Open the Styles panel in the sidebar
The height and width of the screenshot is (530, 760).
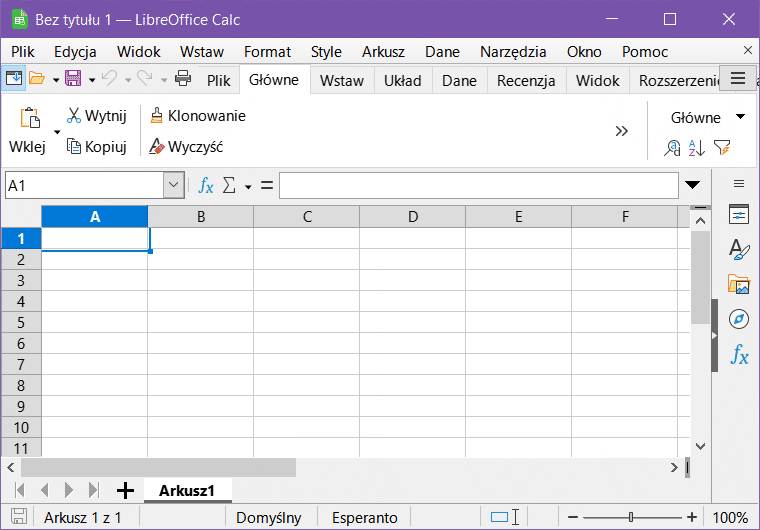(739, 249)
